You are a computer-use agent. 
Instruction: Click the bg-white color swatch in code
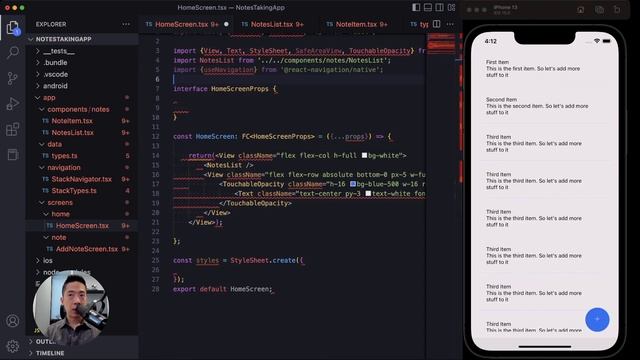(x=364, y=156)
